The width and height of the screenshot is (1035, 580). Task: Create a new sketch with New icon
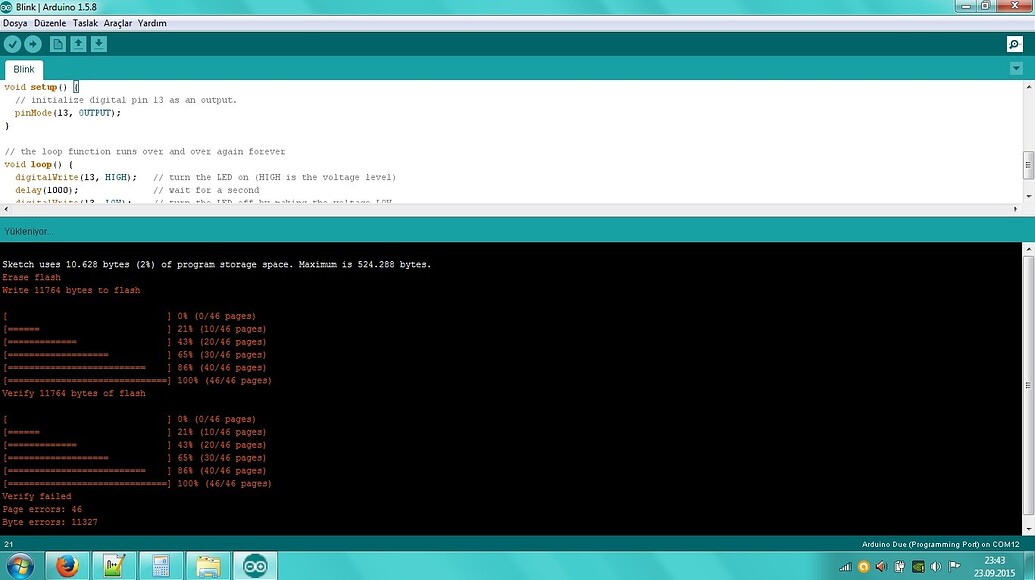(x=57, y=43)
